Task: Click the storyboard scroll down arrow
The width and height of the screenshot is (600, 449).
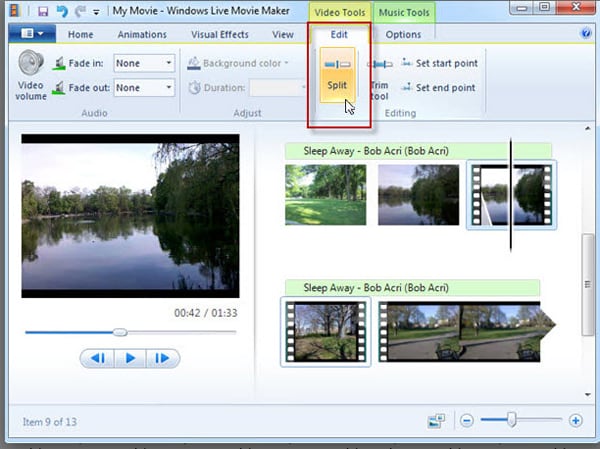Action: click(587, 395)
